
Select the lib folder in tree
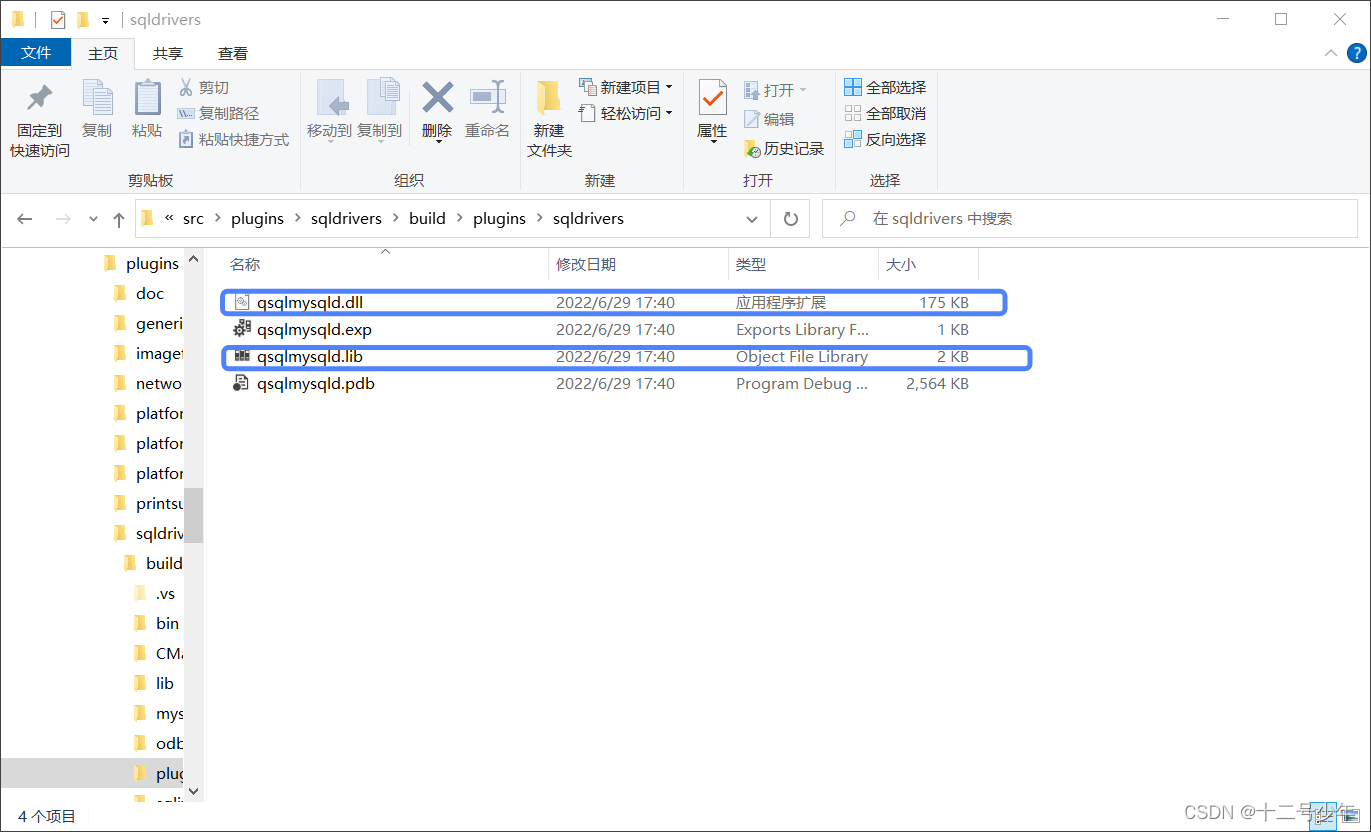[154, 683]
